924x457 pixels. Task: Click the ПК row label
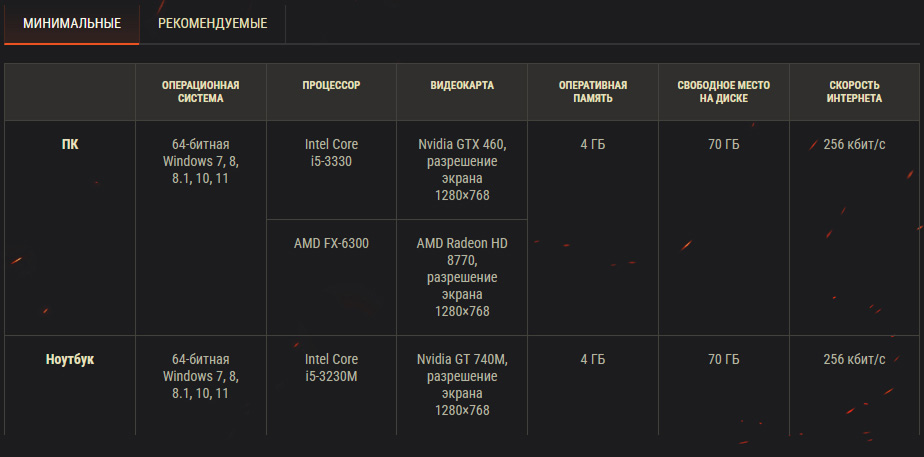[x=70, y=144]
